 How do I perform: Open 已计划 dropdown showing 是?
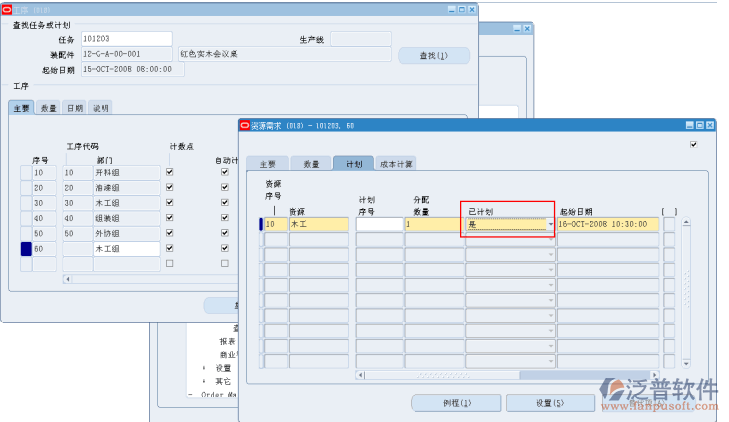coord(550,226)
